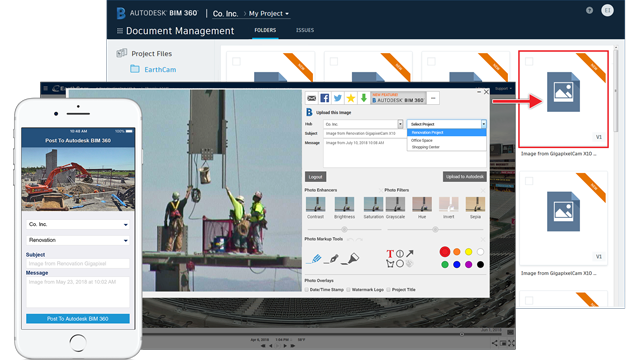
Task: Check the red-highlighted image card checkbox
Action: [529, 62]
